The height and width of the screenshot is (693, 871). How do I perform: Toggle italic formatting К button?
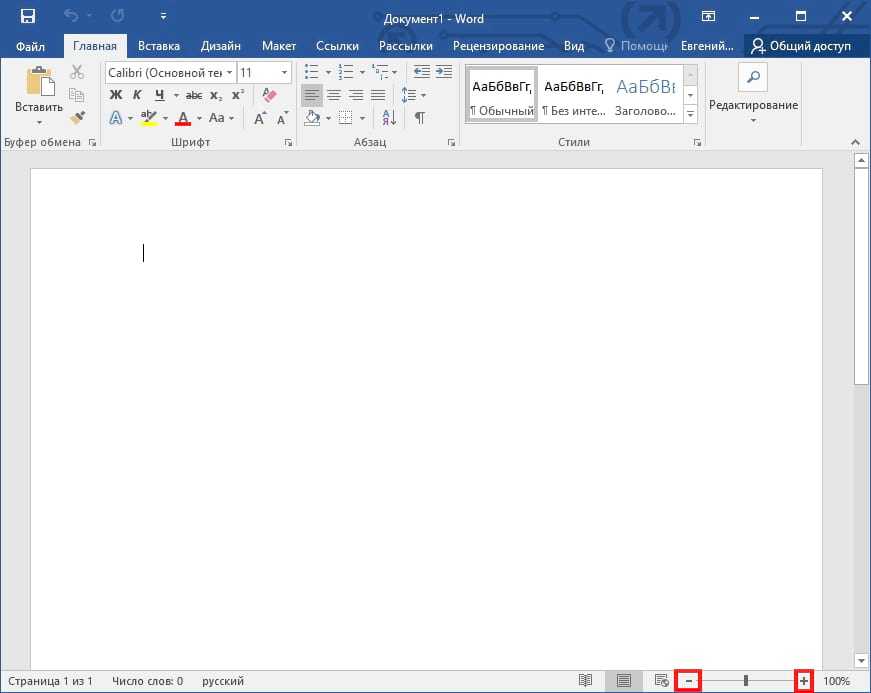(137, 95)
